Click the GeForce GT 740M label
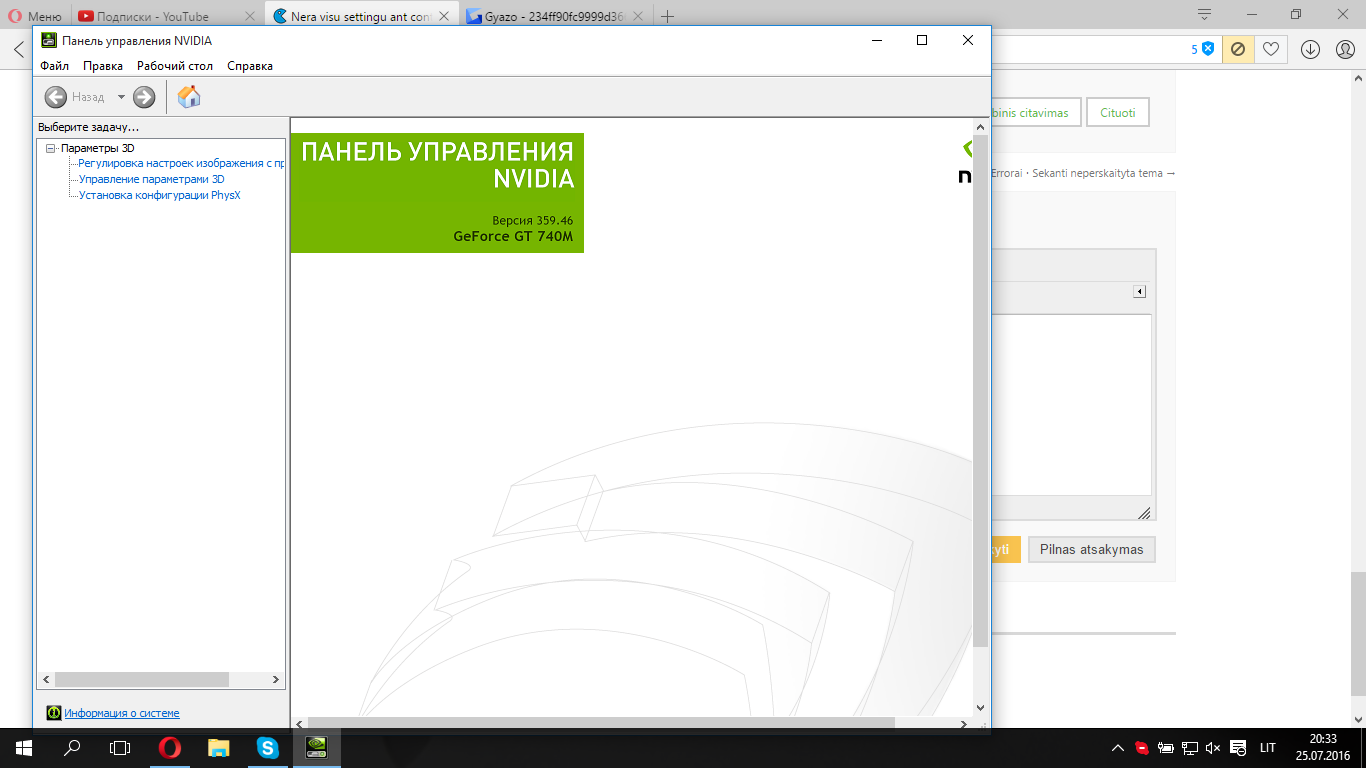Viewport: 1366px width, 768px height. pyautogui.click(x=513, y=237)
